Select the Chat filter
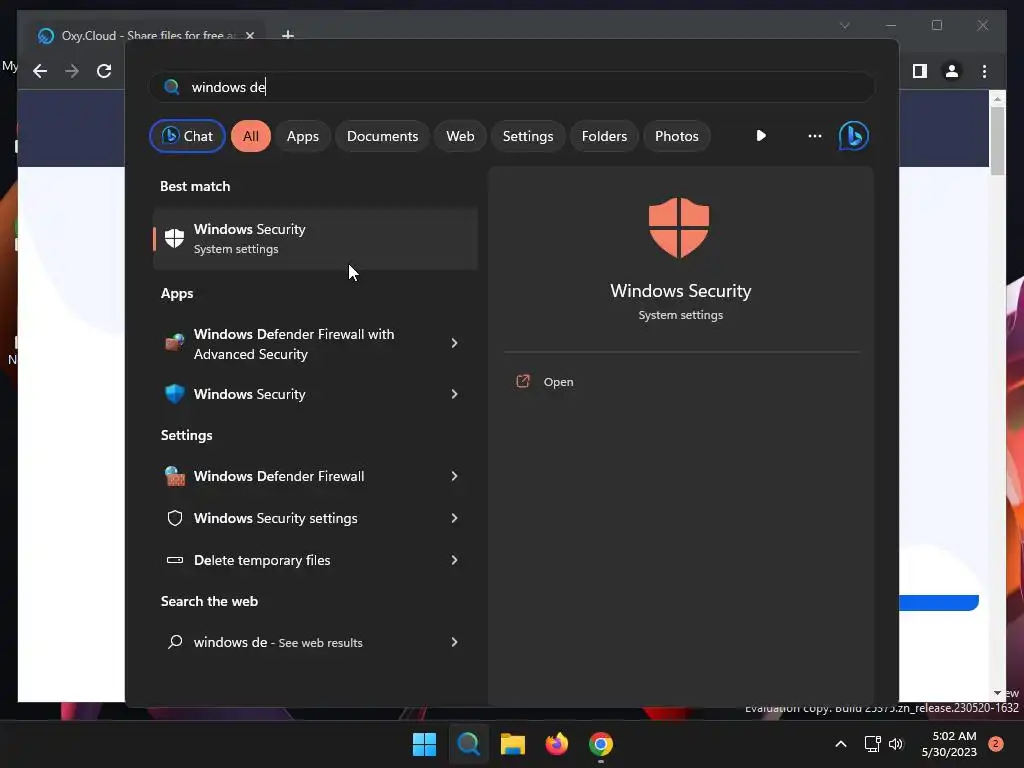Viewport: 1024px width, 768px height. [x=187, y=136]
